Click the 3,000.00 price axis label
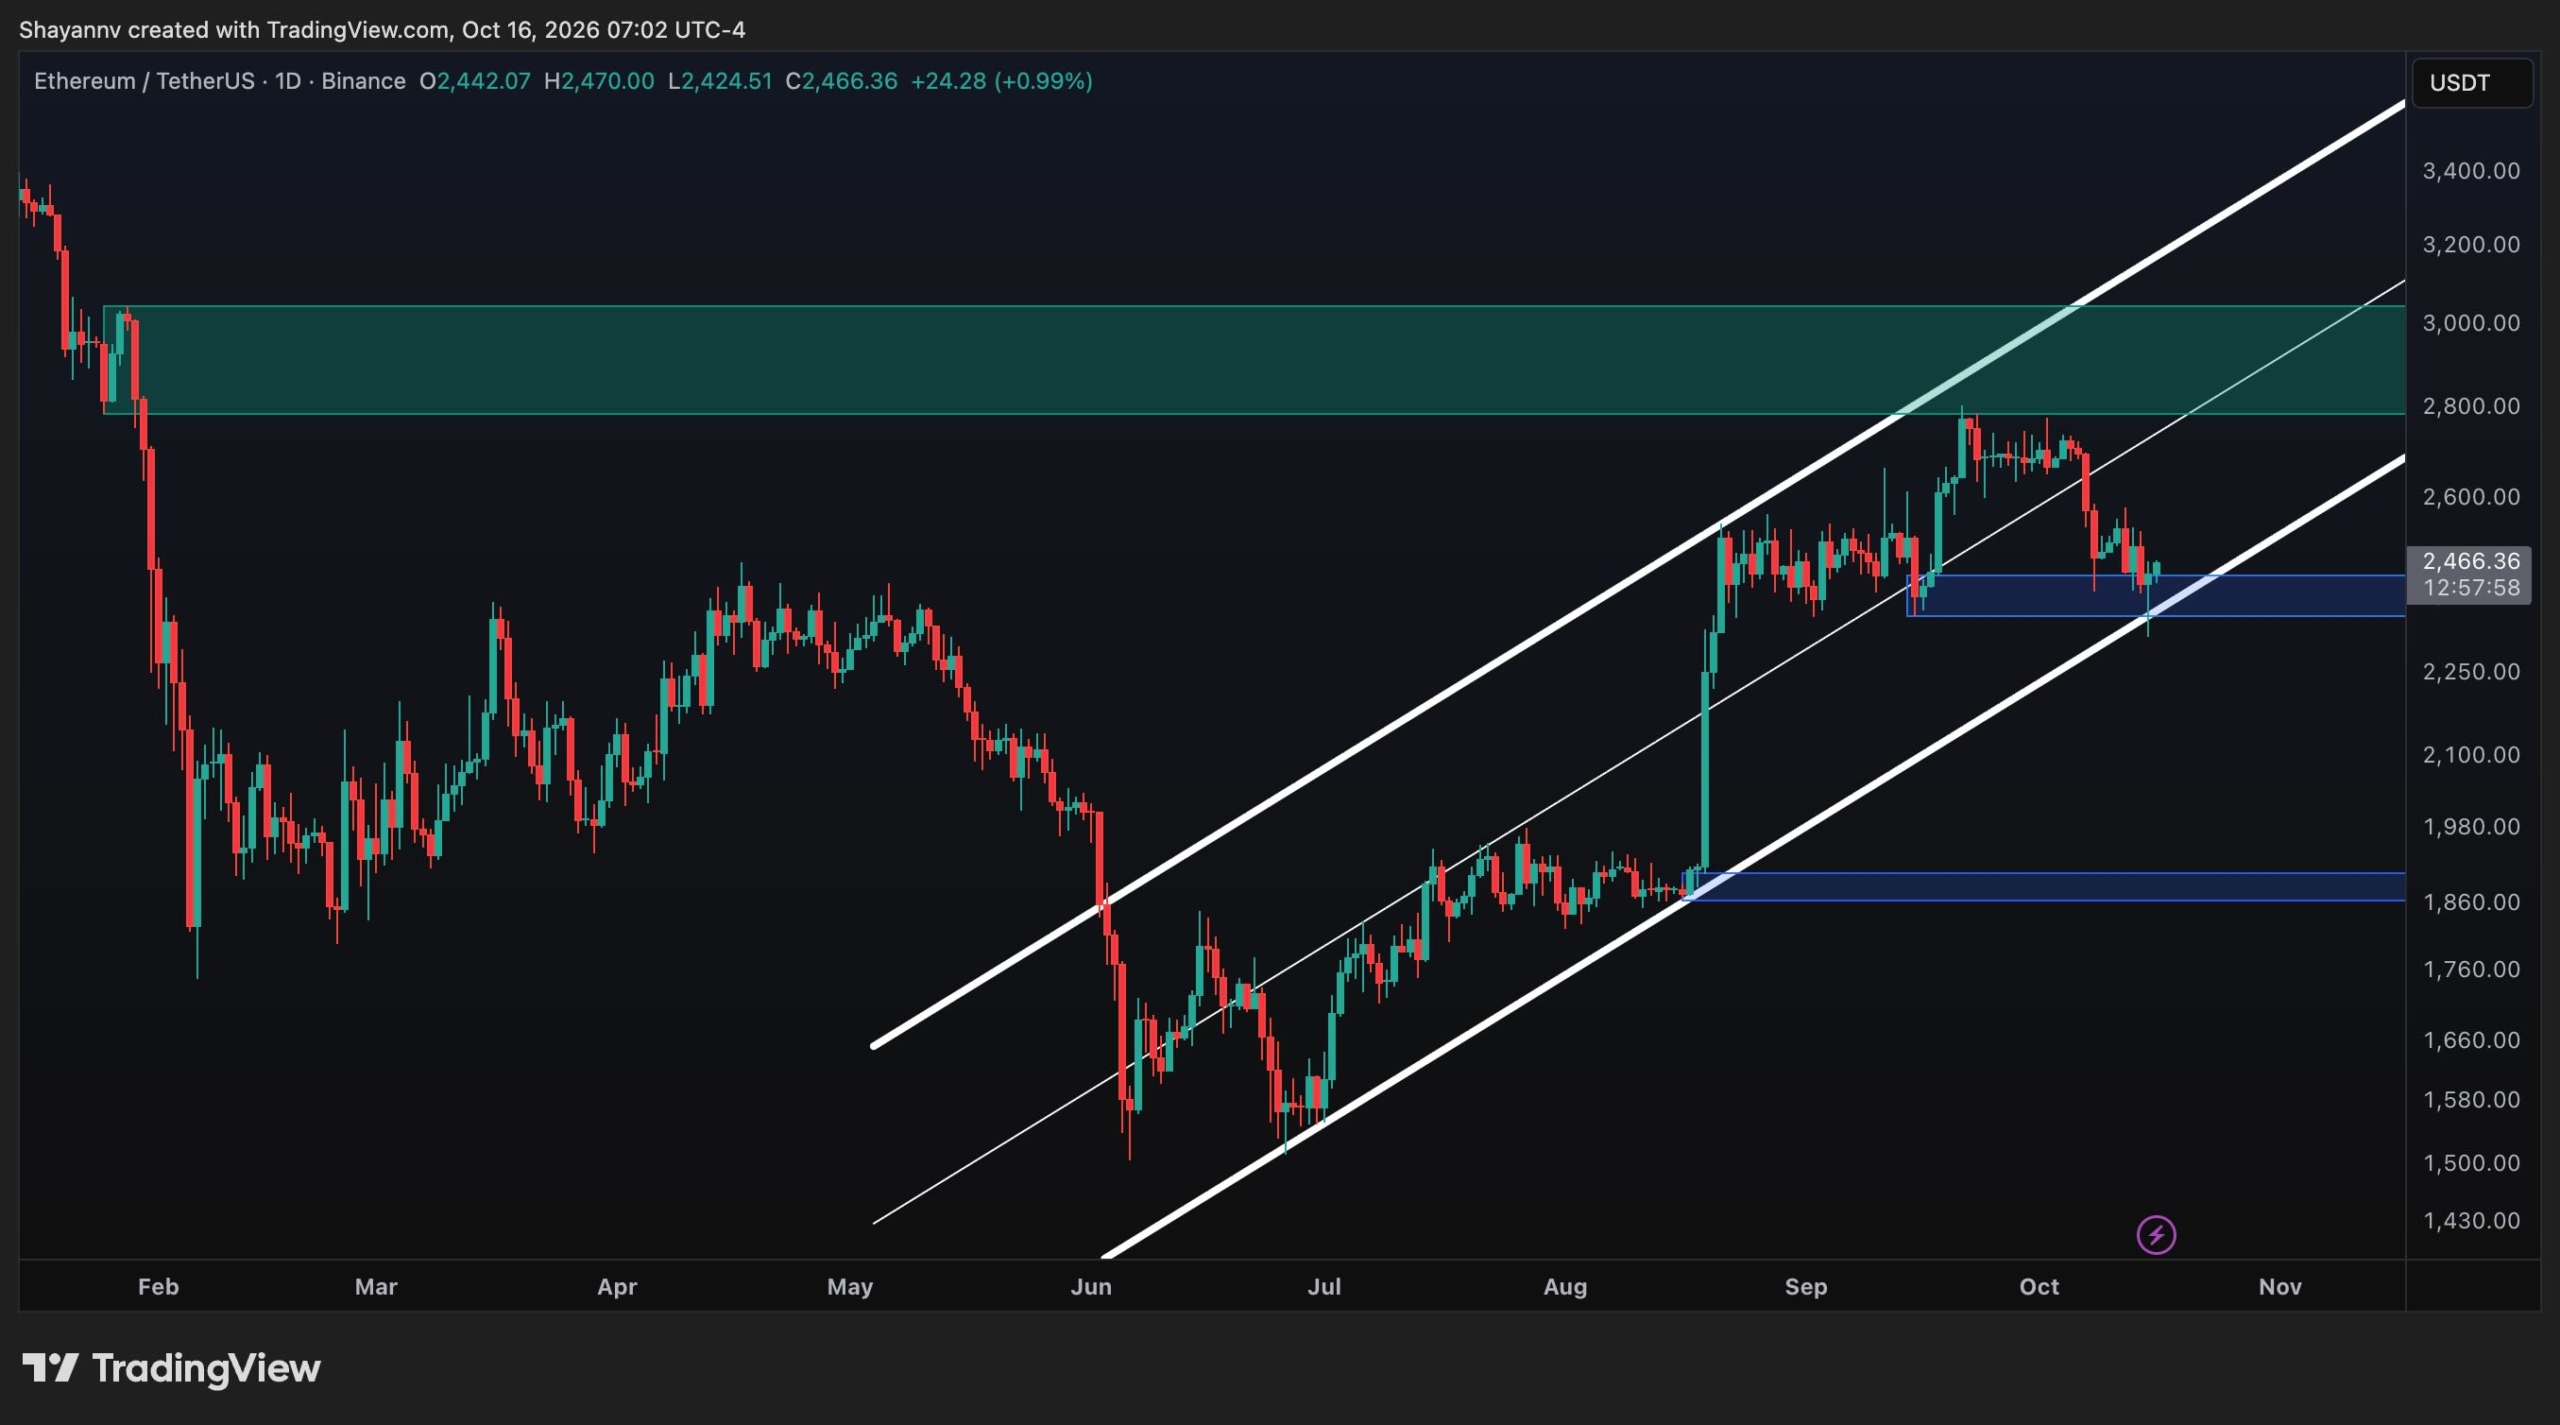The image size is (2560, 1425). pos(2470,323)
